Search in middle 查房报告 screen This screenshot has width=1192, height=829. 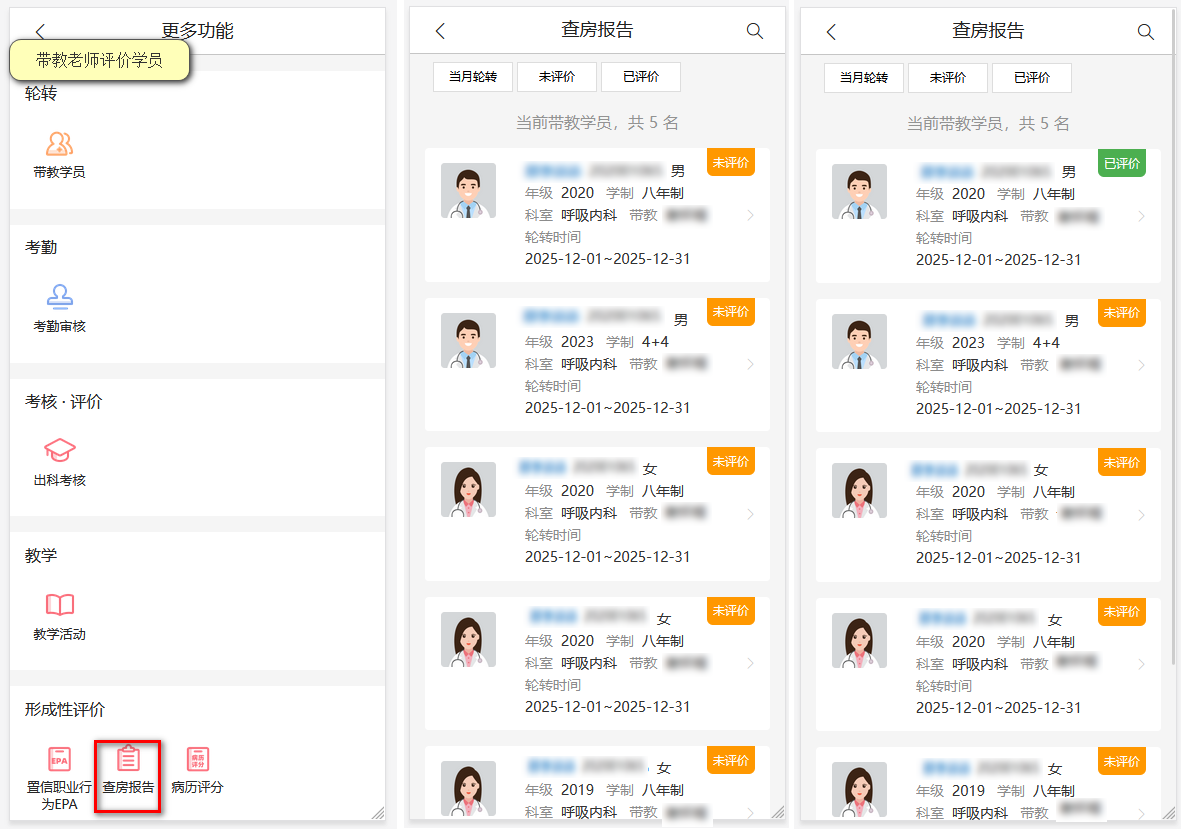pos(754,30)
